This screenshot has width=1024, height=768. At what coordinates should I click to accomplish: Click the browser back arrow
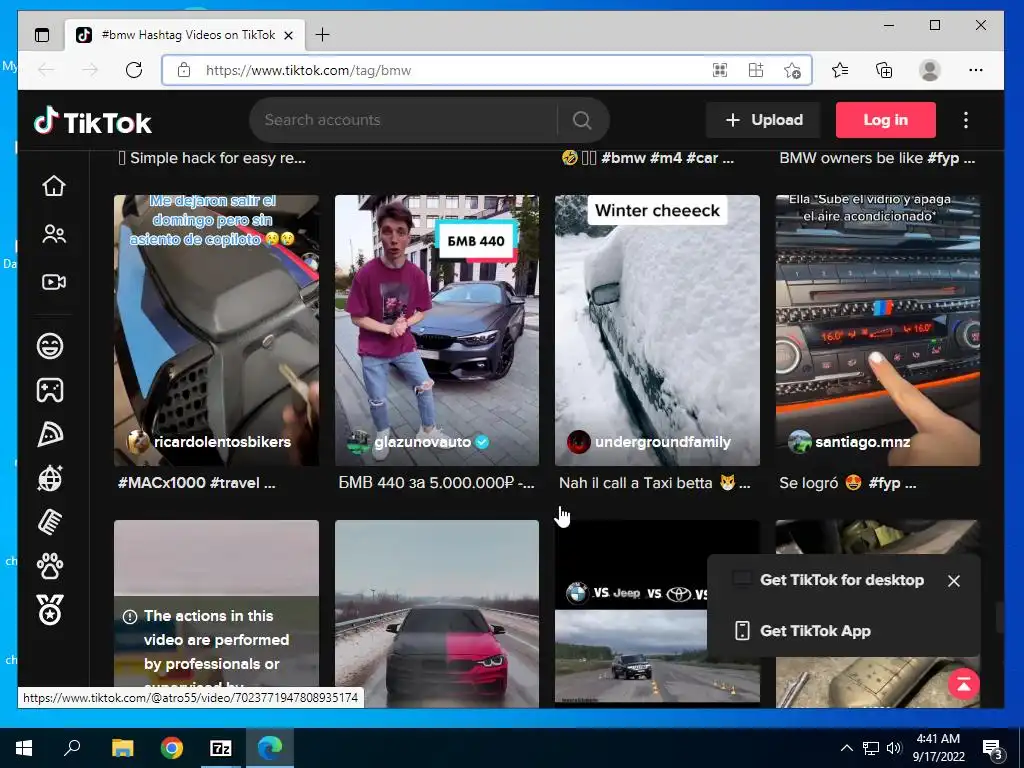tap(46, 70)
